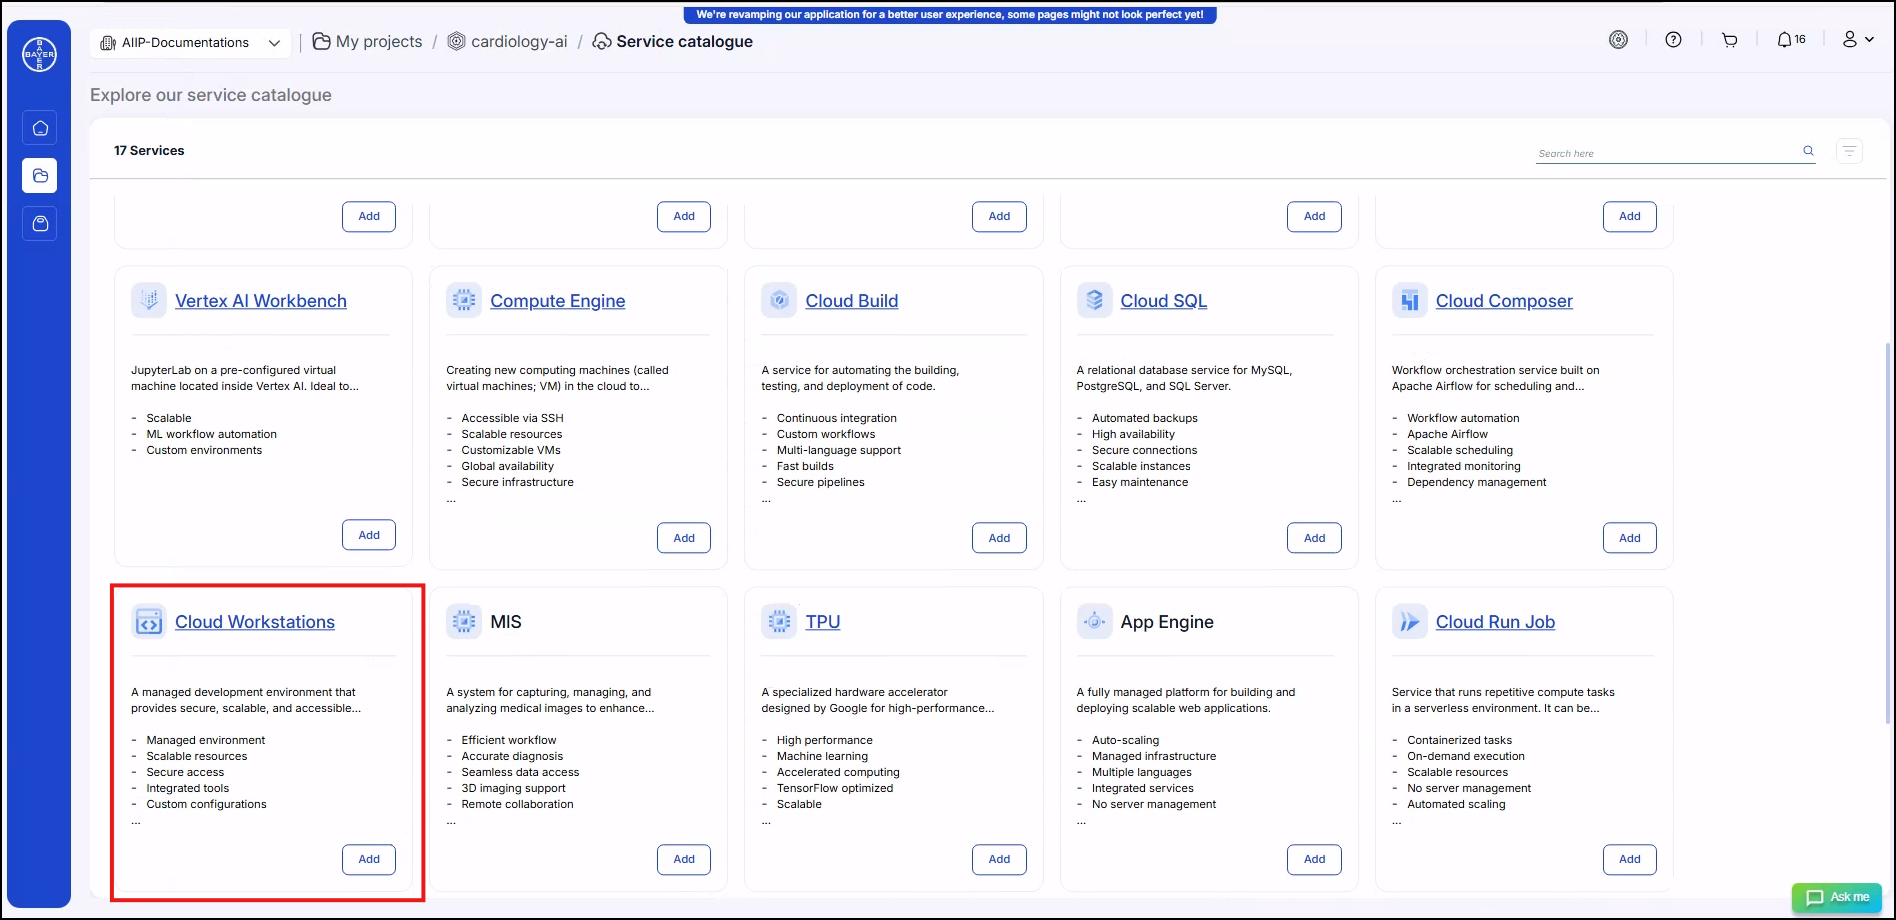Click the MIS card icon

(464, 622)
